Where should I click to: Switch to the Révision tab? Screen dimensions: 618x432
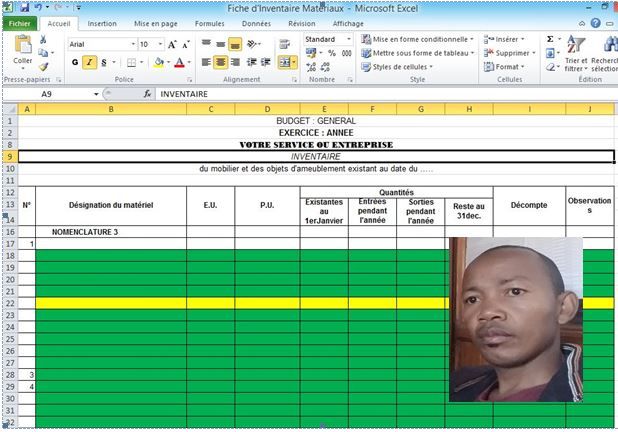coord(302,24)
